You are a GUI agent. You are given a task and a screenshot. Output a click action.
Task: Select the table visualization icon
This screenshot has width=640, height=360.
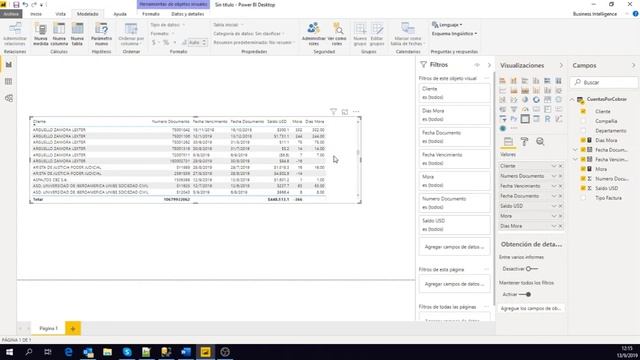pyautogui.click(x=525, y=119)
